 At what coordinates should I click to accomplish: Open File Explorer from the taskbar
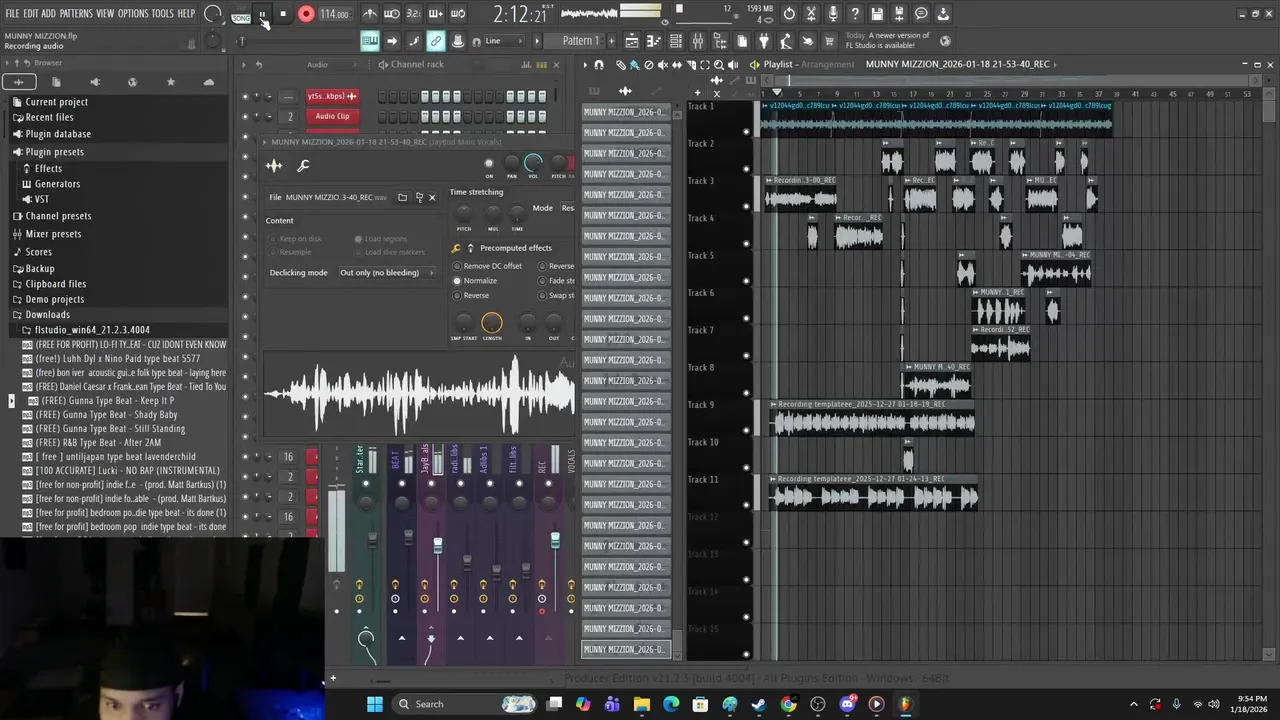click(x=642, y=704)
